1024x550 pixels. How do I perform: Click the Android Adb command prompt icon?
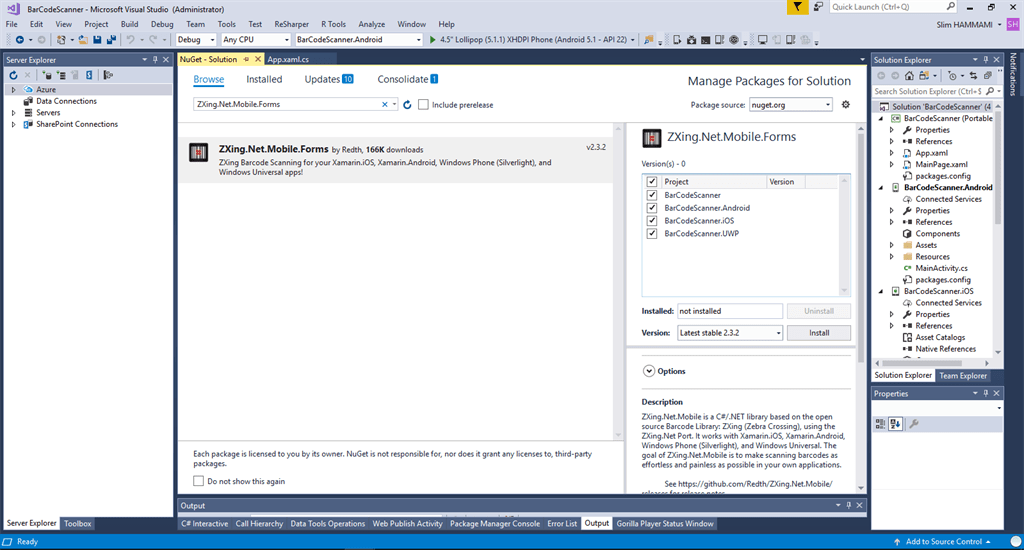click(705, 40)
